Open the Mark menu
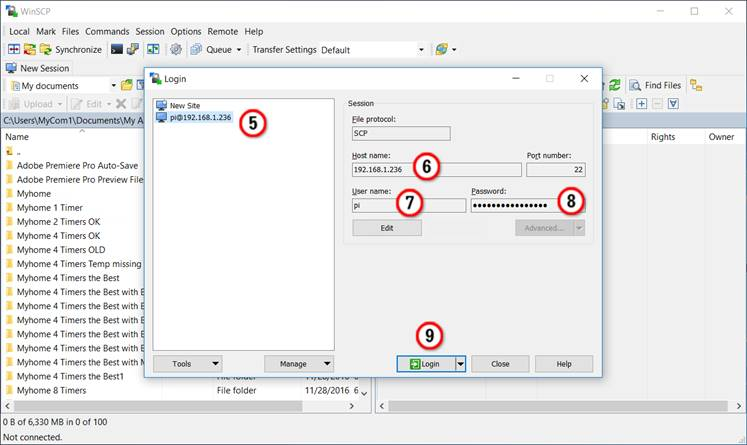 (x=46, y=31)
